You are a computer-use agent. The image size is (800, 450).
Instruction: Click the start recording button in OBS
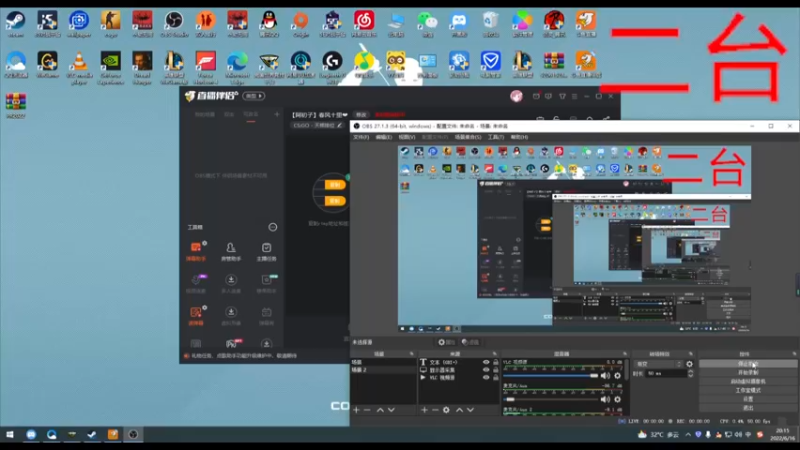(x=748, y=372)
